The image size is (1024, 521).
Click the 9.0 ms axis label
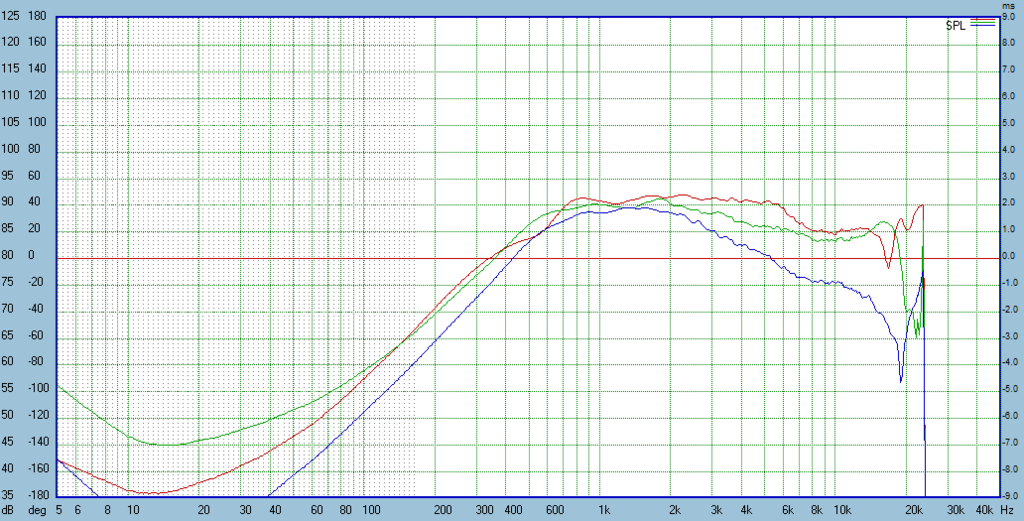click(x=1009, y=16)
